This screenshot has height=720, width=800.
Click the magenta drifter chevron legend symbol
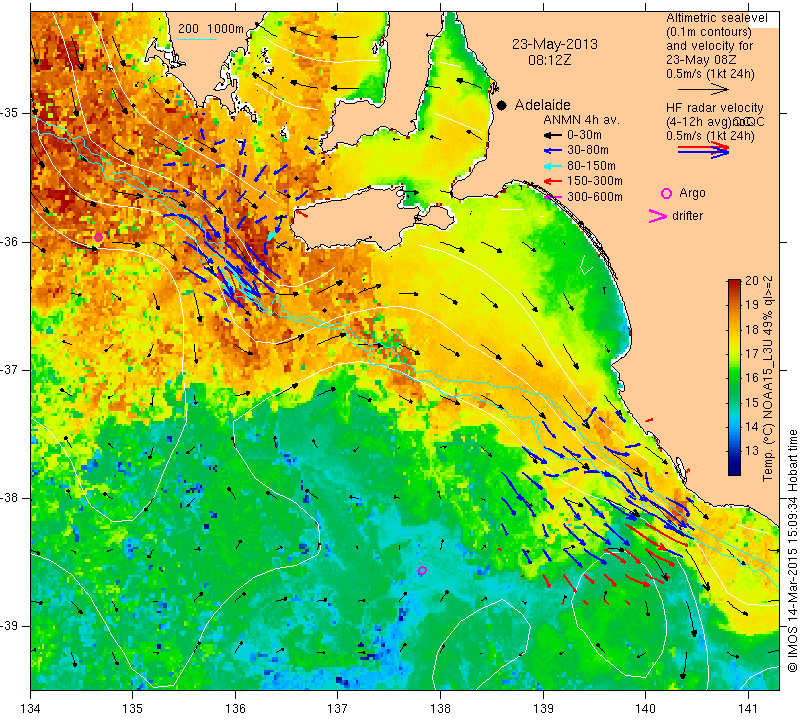click(x=658, y=216)
